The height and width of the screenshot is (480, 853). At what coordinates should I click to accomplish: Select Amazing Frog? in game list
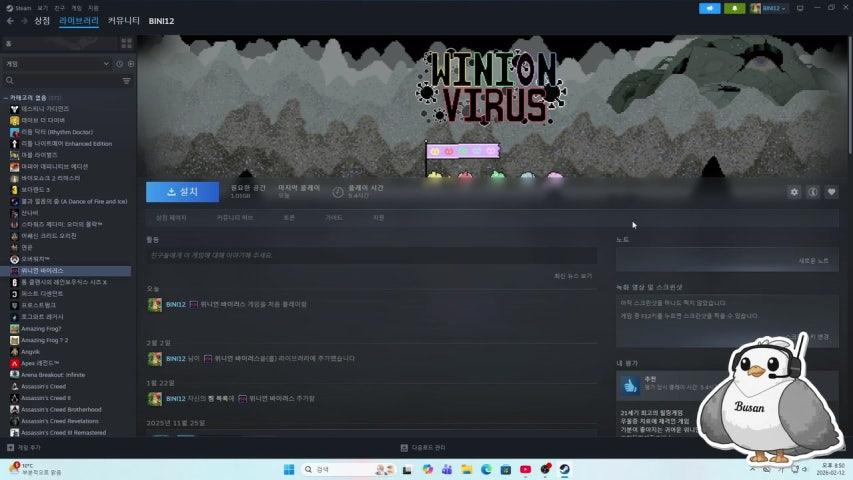click(x=41, y=329)
